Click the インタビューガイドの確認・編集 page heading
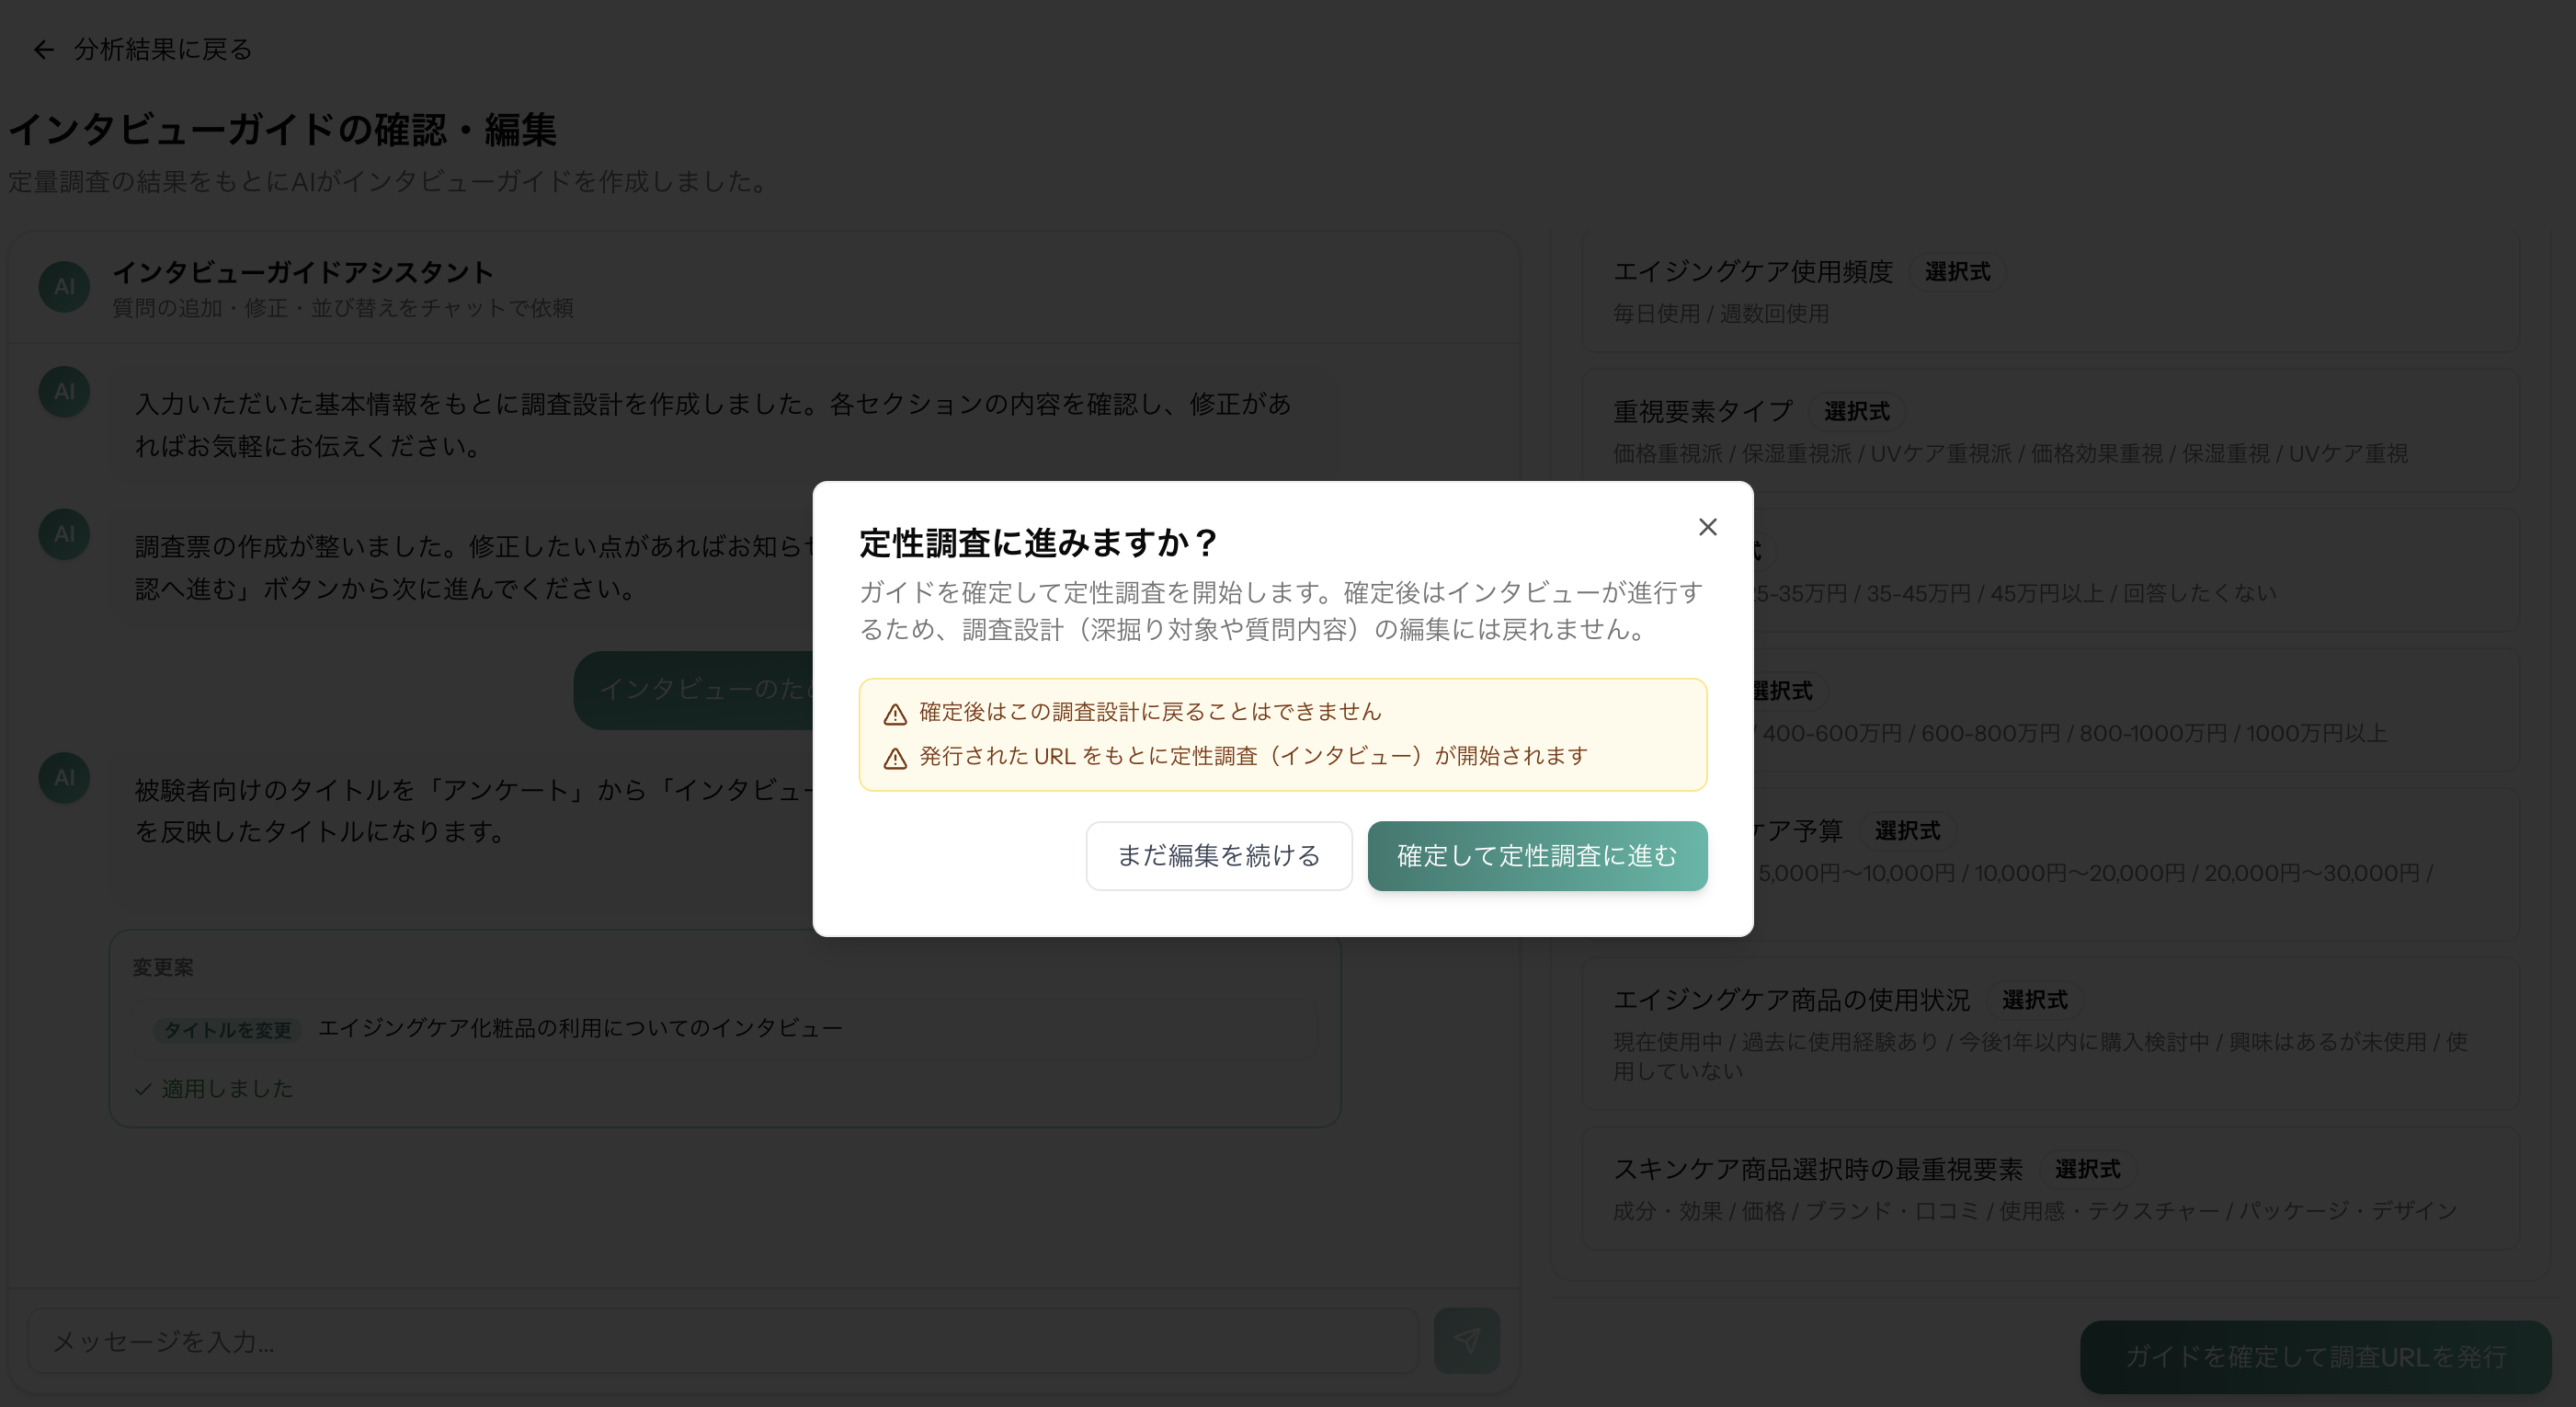The height and width of the screenshot is (1407, 2576). pos(282,130)
